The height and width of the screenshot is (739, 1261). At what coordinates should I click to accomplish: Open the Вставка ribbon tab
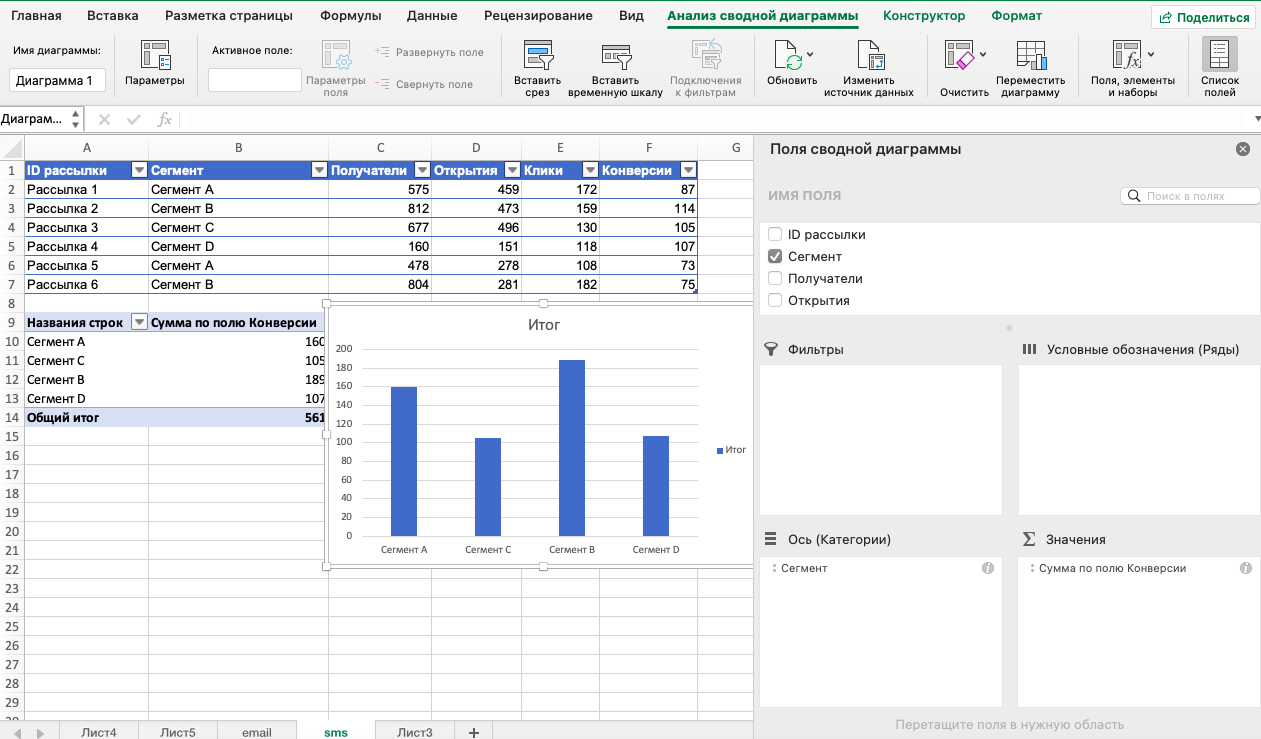click(x=113, y=16)
